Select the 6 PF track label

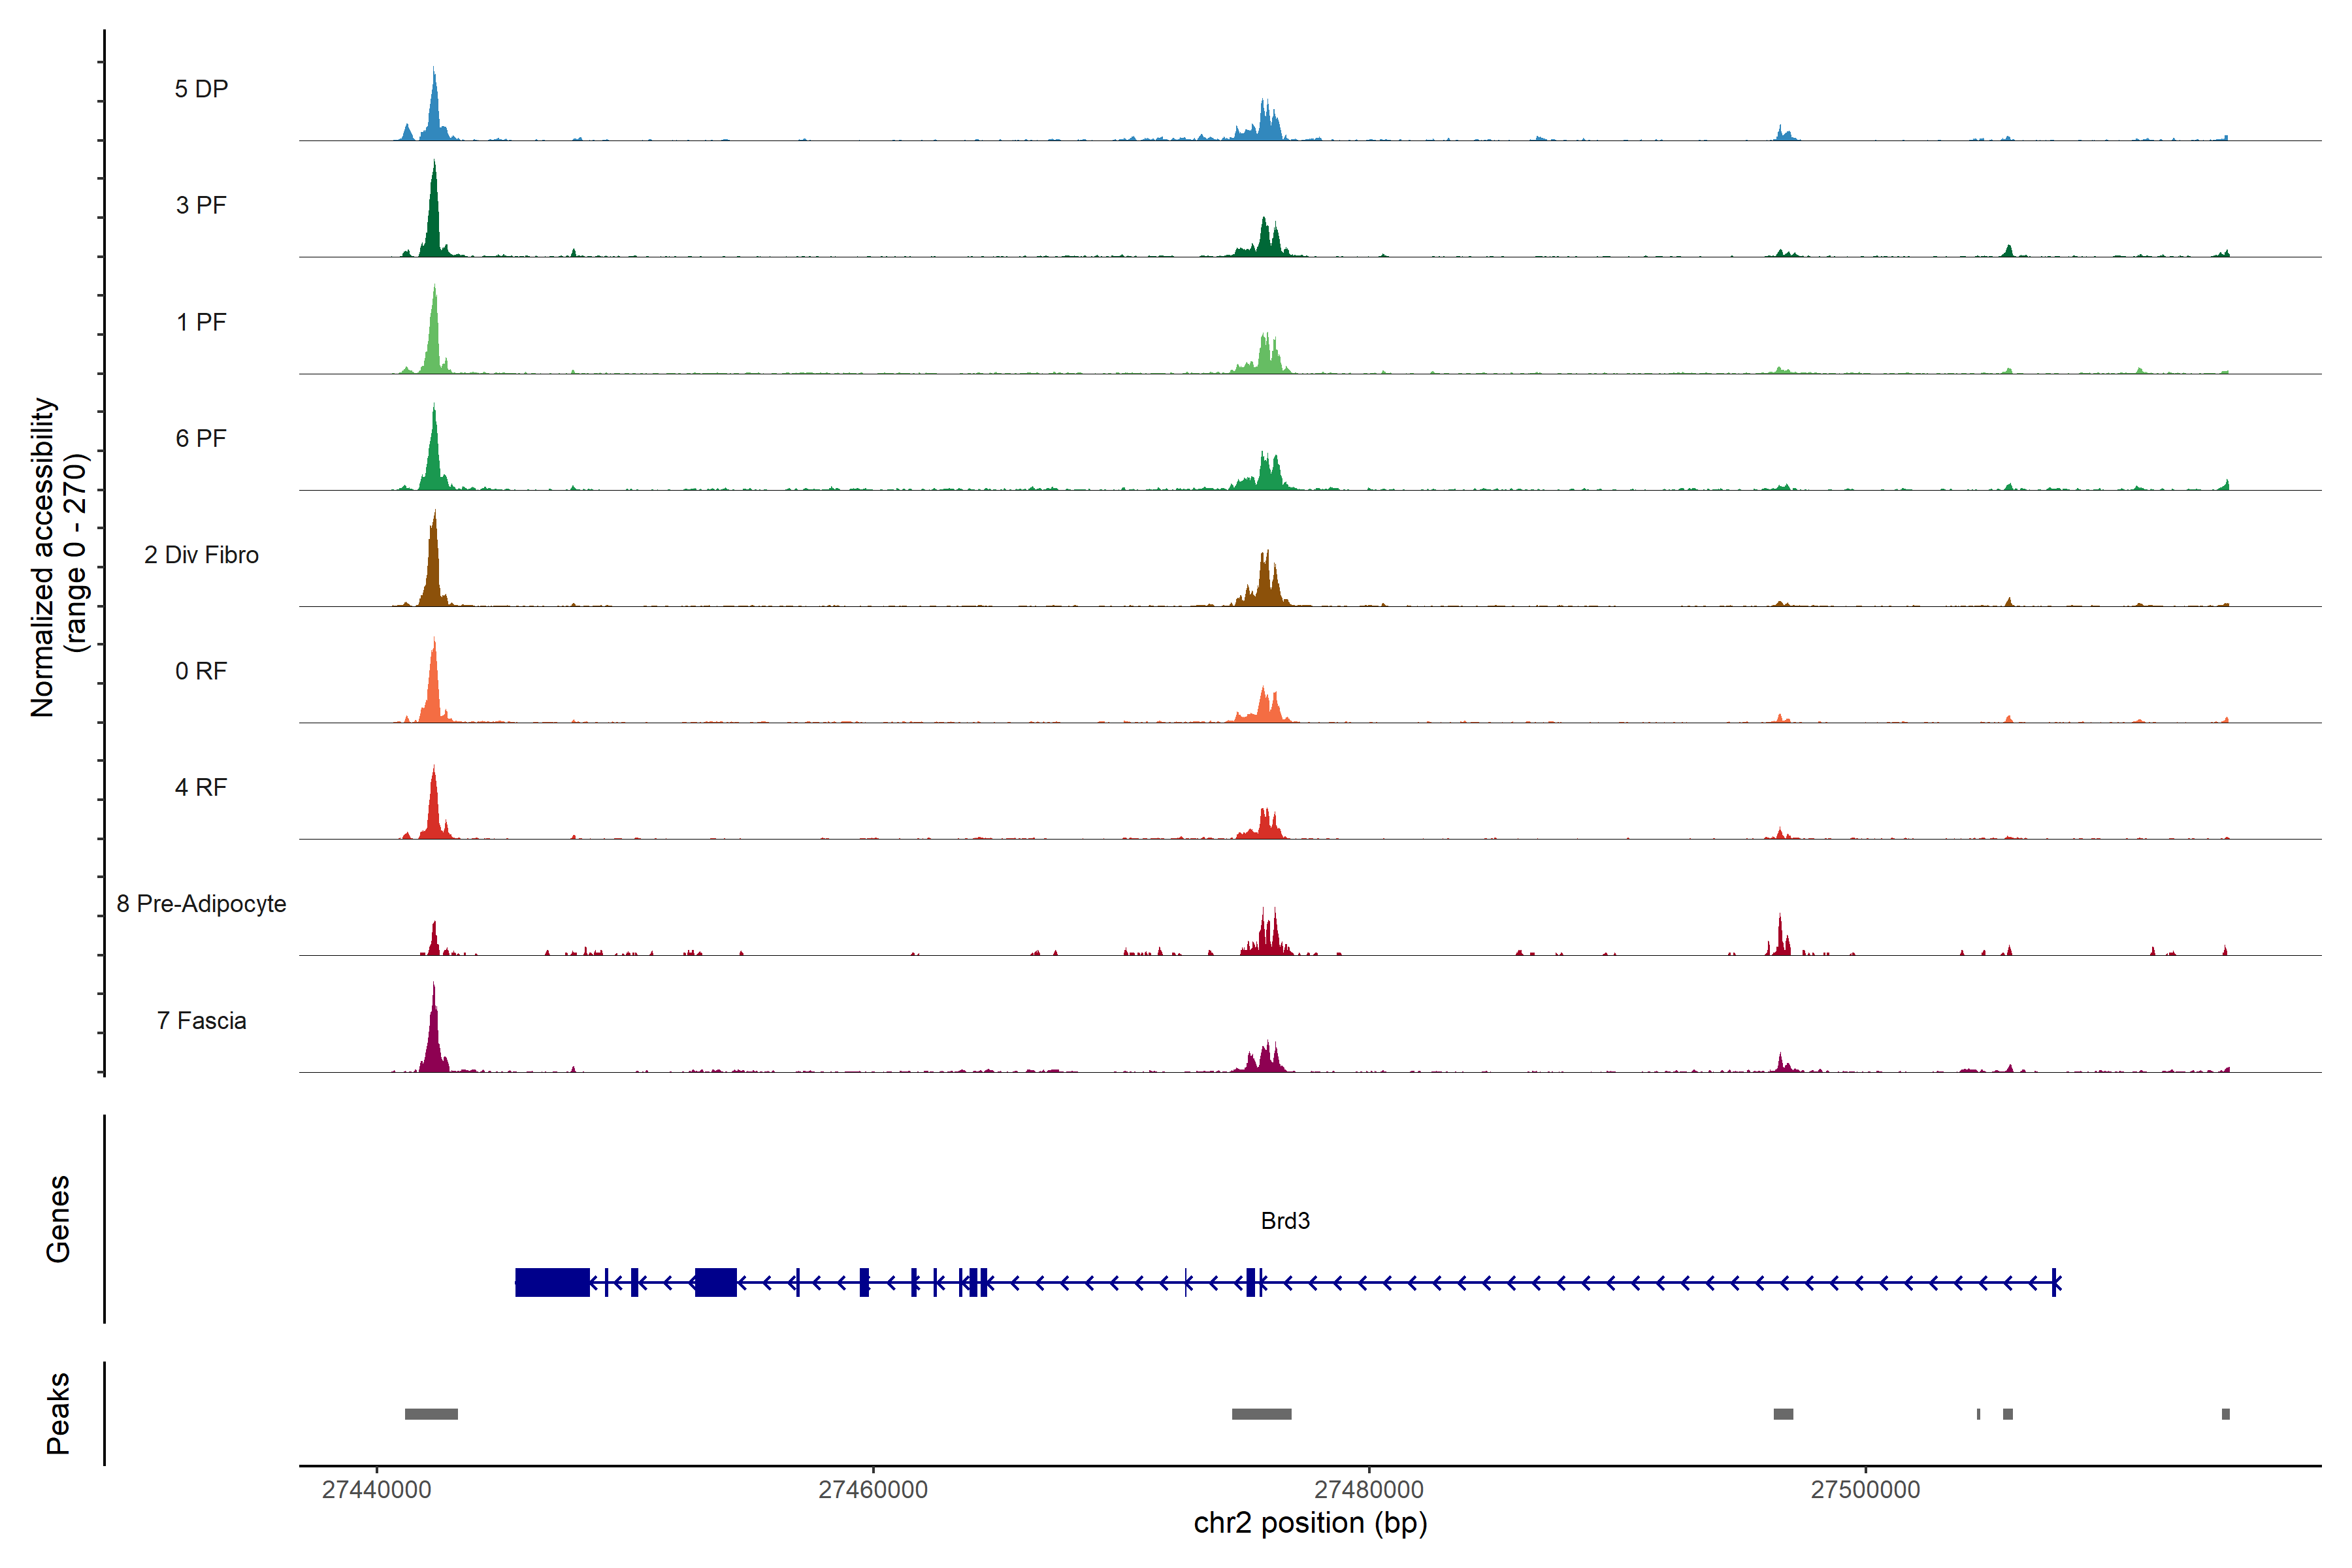(x=201, y=438)
